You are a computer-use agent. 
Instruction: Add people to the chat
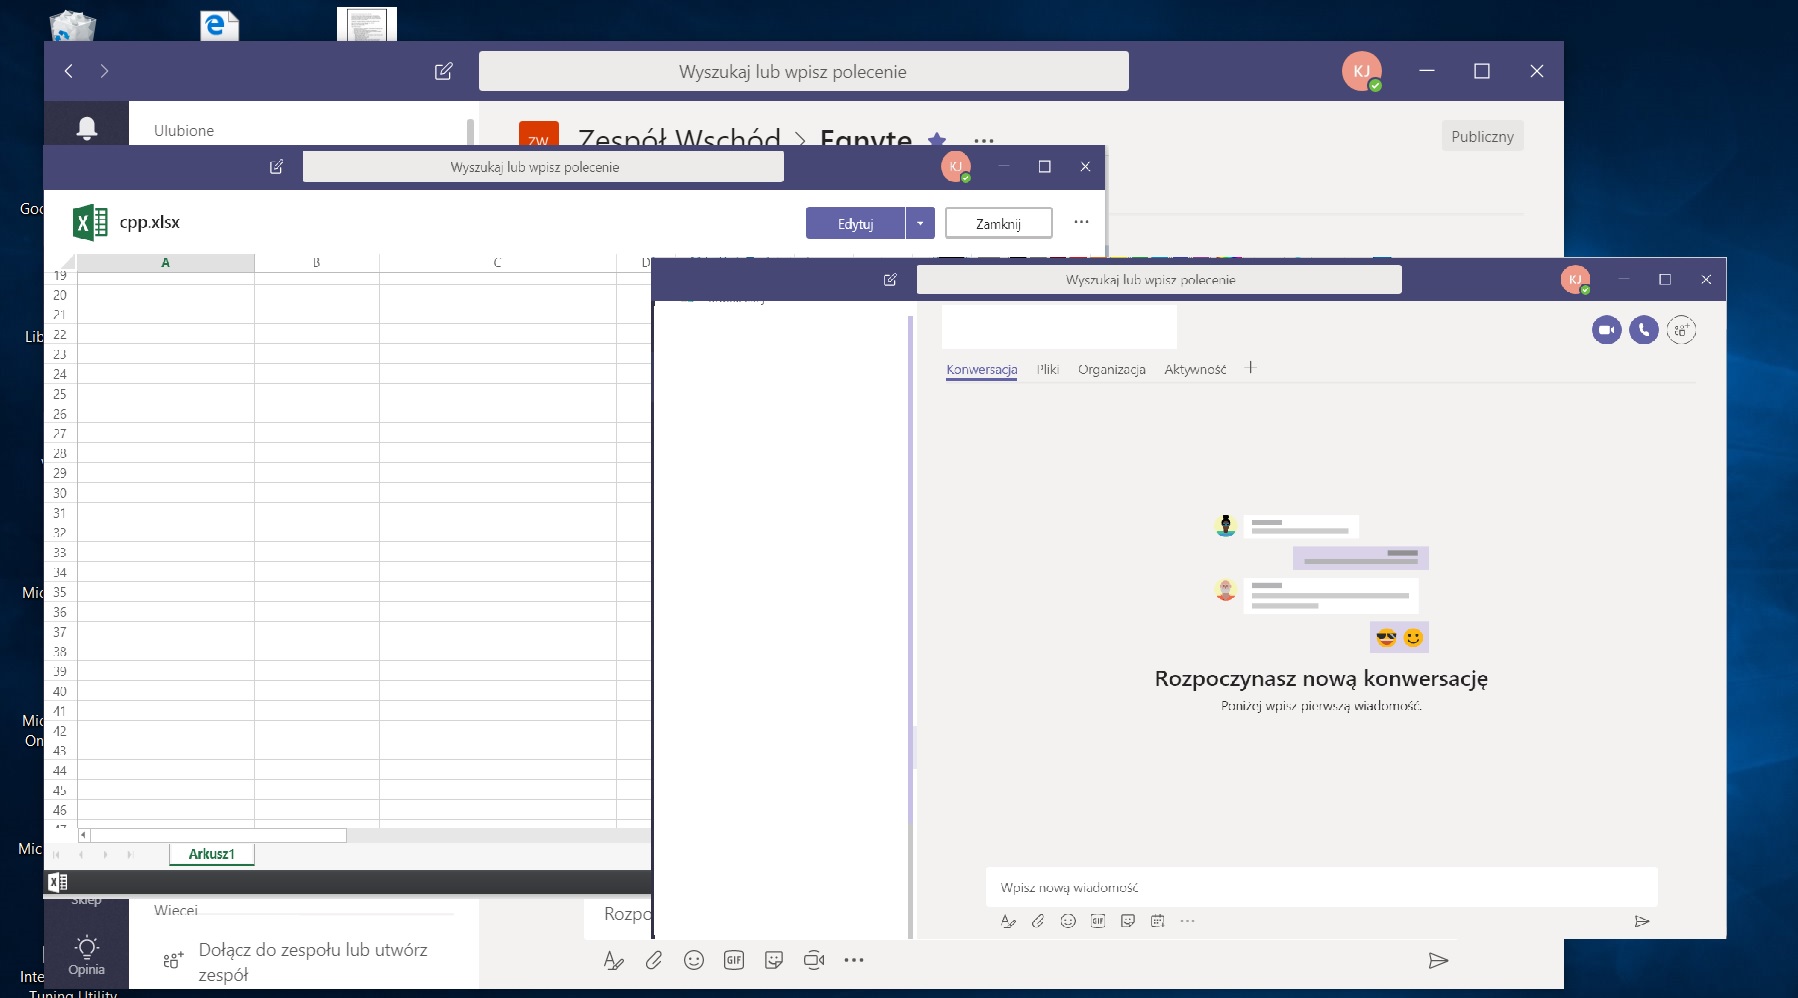[1681, 330]
